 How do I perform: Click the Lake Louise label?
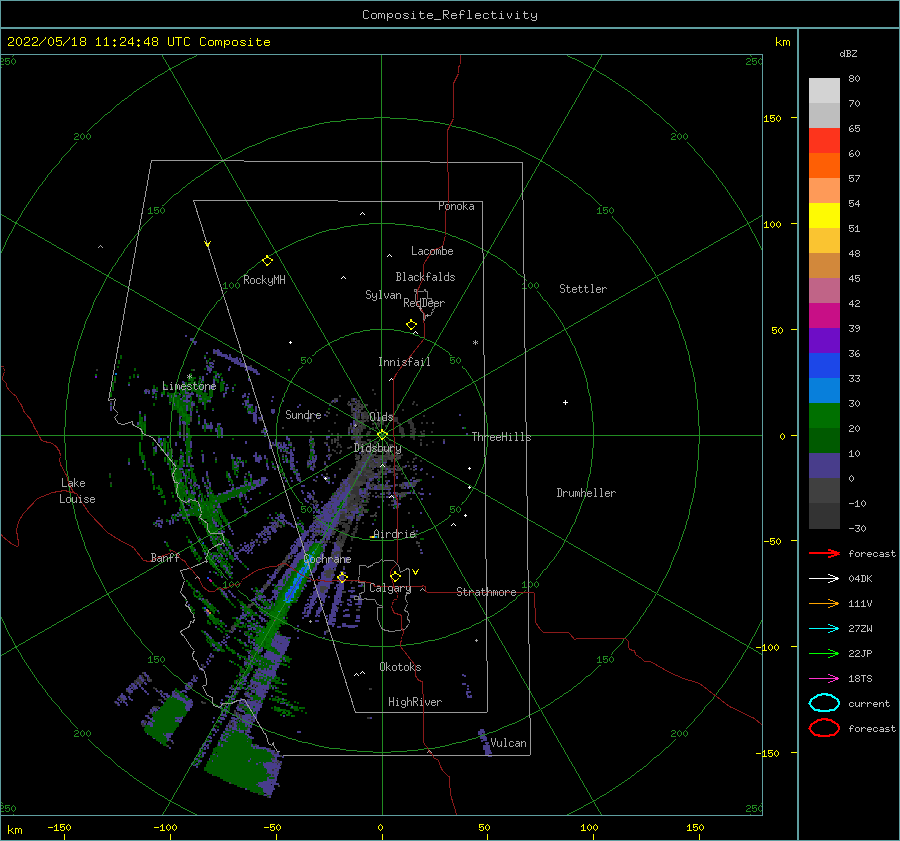(x=77, y=491)
